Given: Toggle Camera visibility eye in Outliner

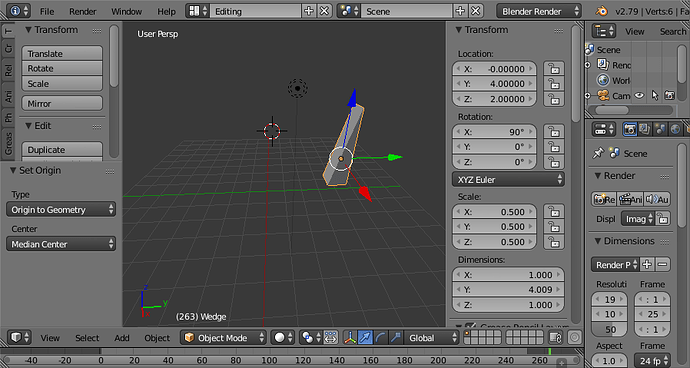Looking at the screenshot, I should (639, 95).
